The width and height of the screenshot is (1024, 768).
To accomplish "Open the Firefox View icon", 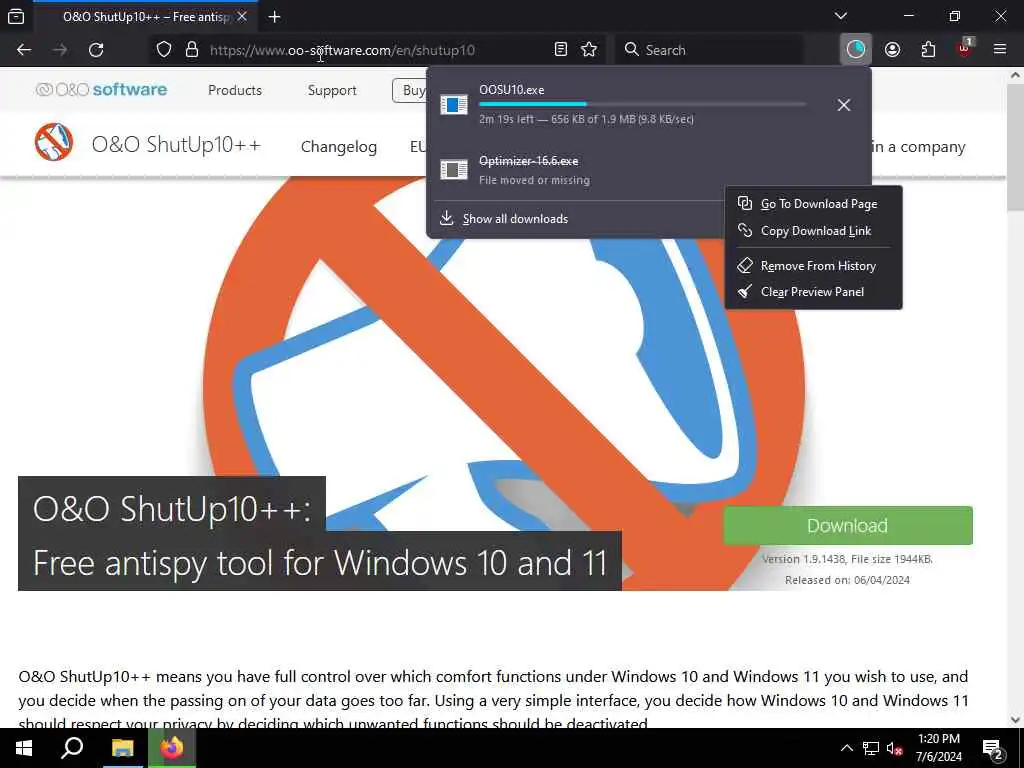I will (16, 17).
